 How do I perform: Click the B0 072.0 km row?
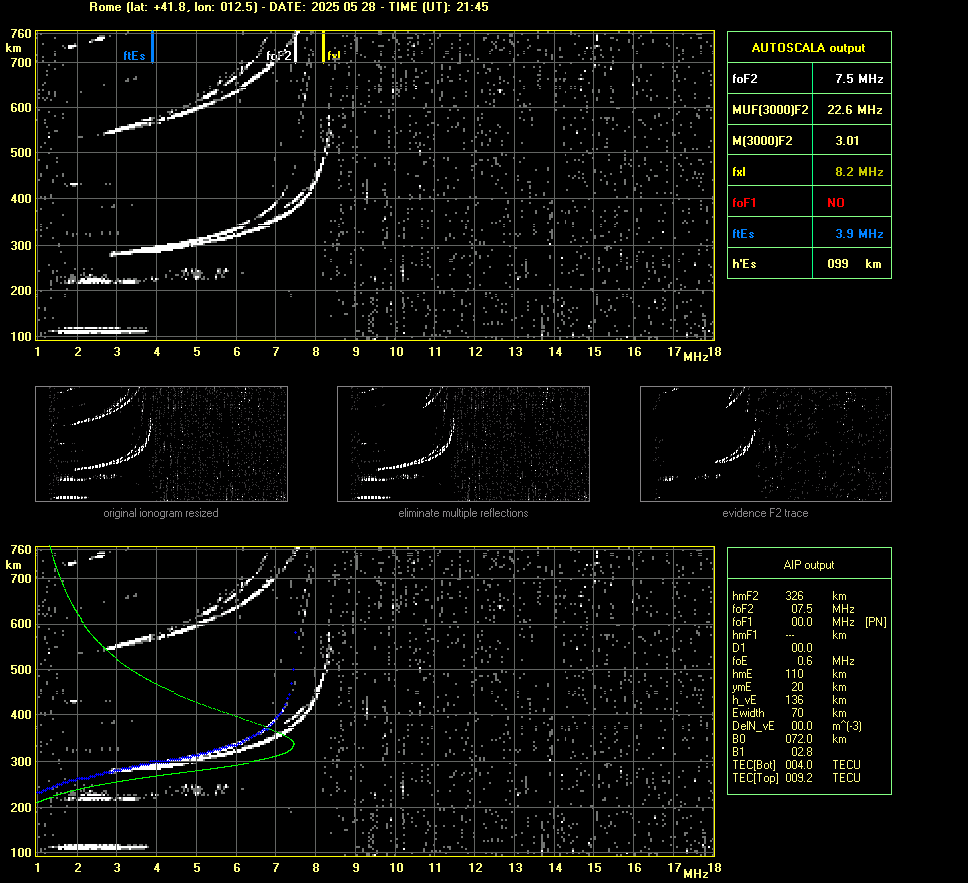pos(789,739)
